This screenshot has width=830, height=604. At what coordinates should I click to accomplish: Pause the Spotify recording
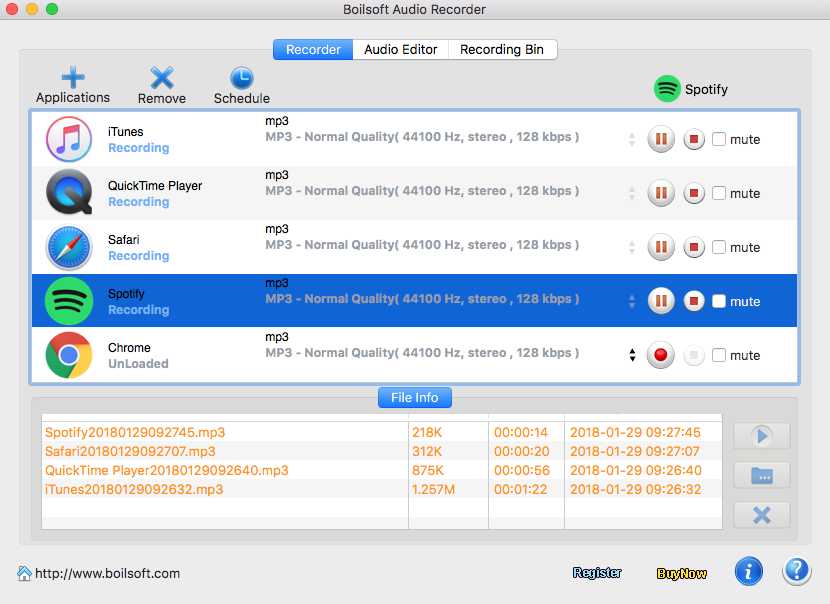[661, 301]
